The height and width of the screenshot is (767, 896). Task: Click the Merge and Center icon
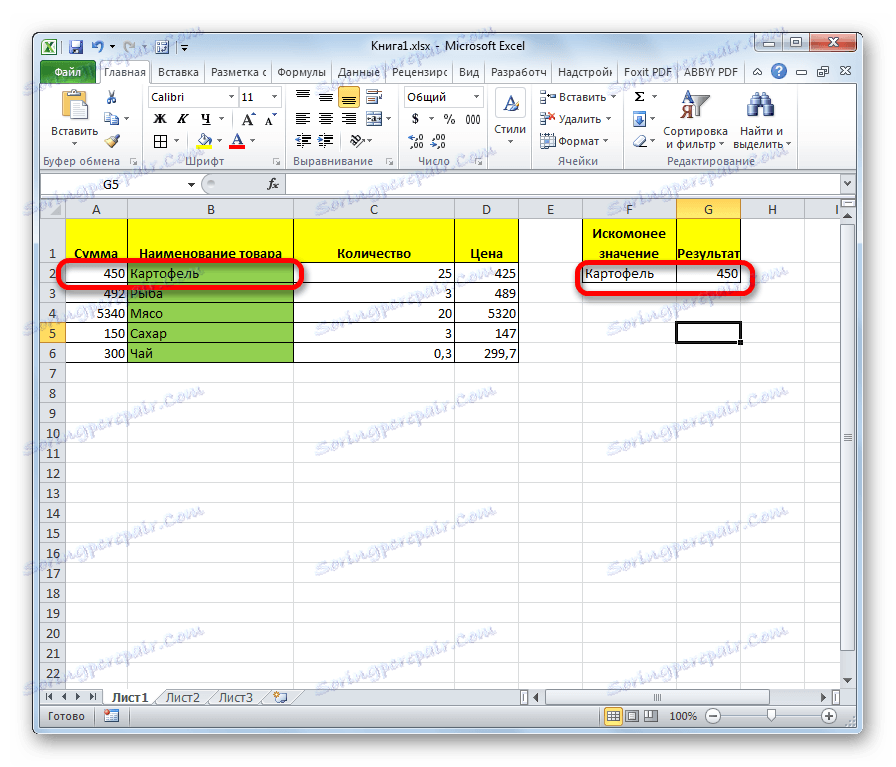click(374, 119)
